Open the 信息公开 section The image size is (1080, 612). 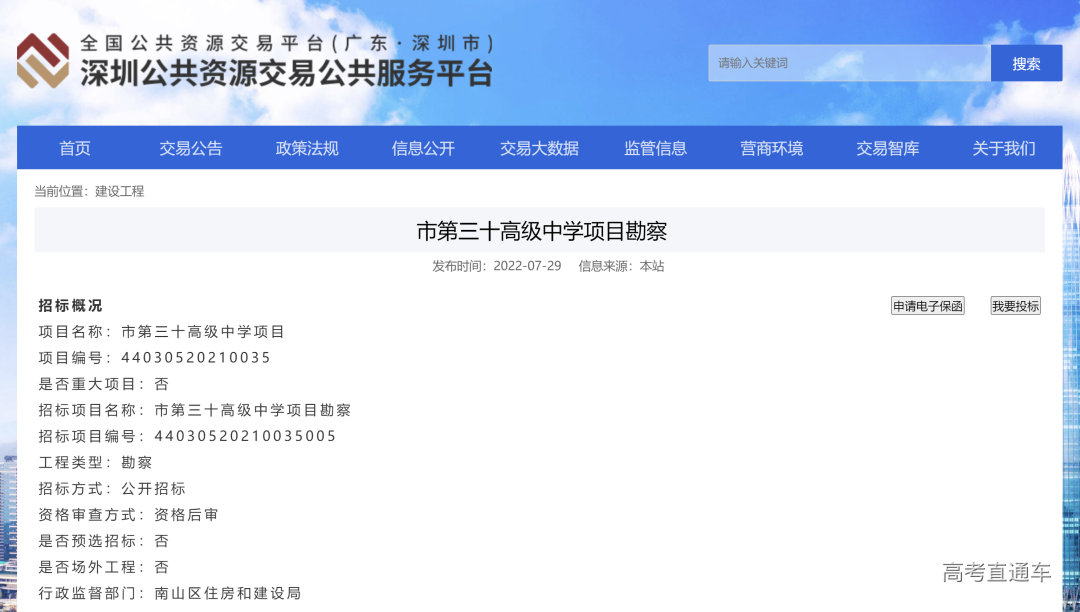pos(421,148)
